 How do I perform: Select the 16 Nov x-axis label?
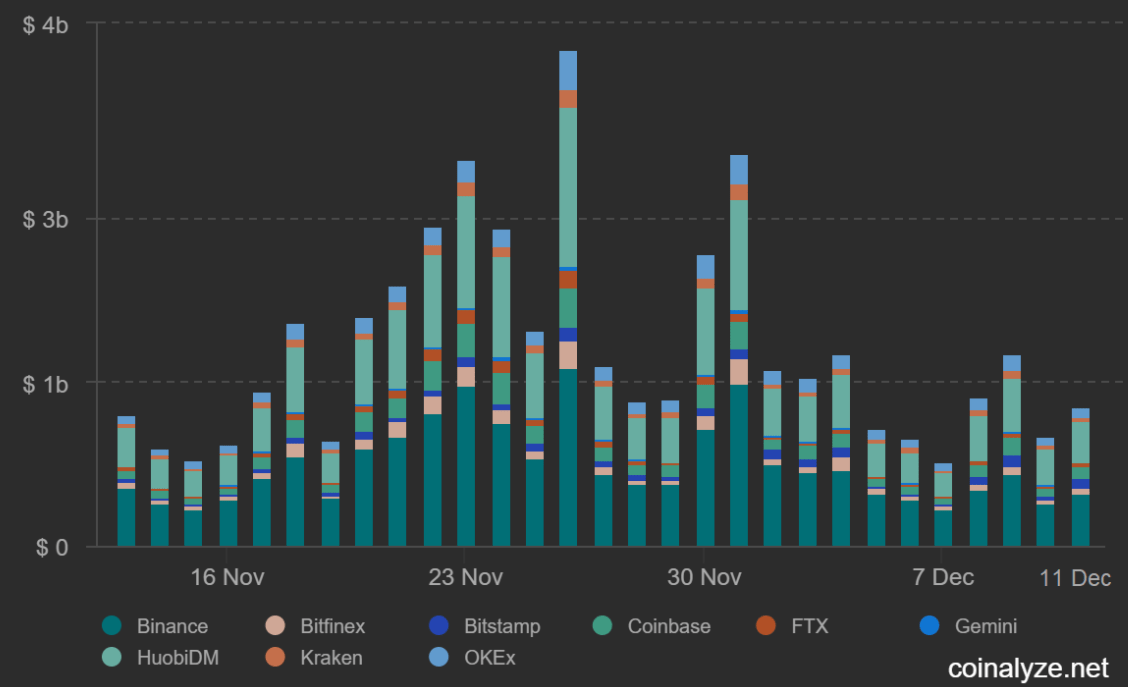click(227, 577)
